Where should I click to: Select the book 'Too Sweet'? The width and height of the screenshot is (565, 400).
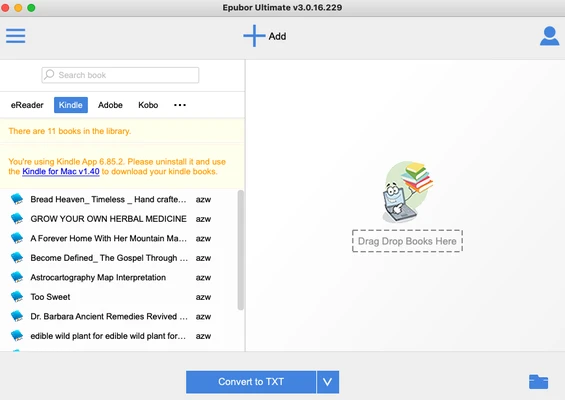coord(50,297)
